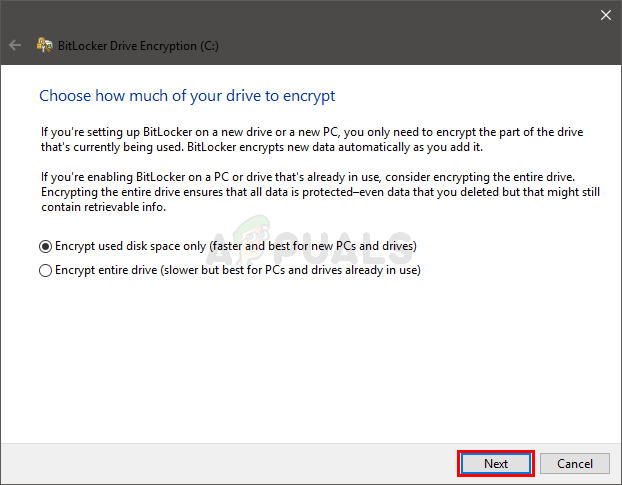The width and height of the screenshot is (622, 485).
Task: Click the heading Choose how much of your drive to encrypt
Action: click(187, 96)
